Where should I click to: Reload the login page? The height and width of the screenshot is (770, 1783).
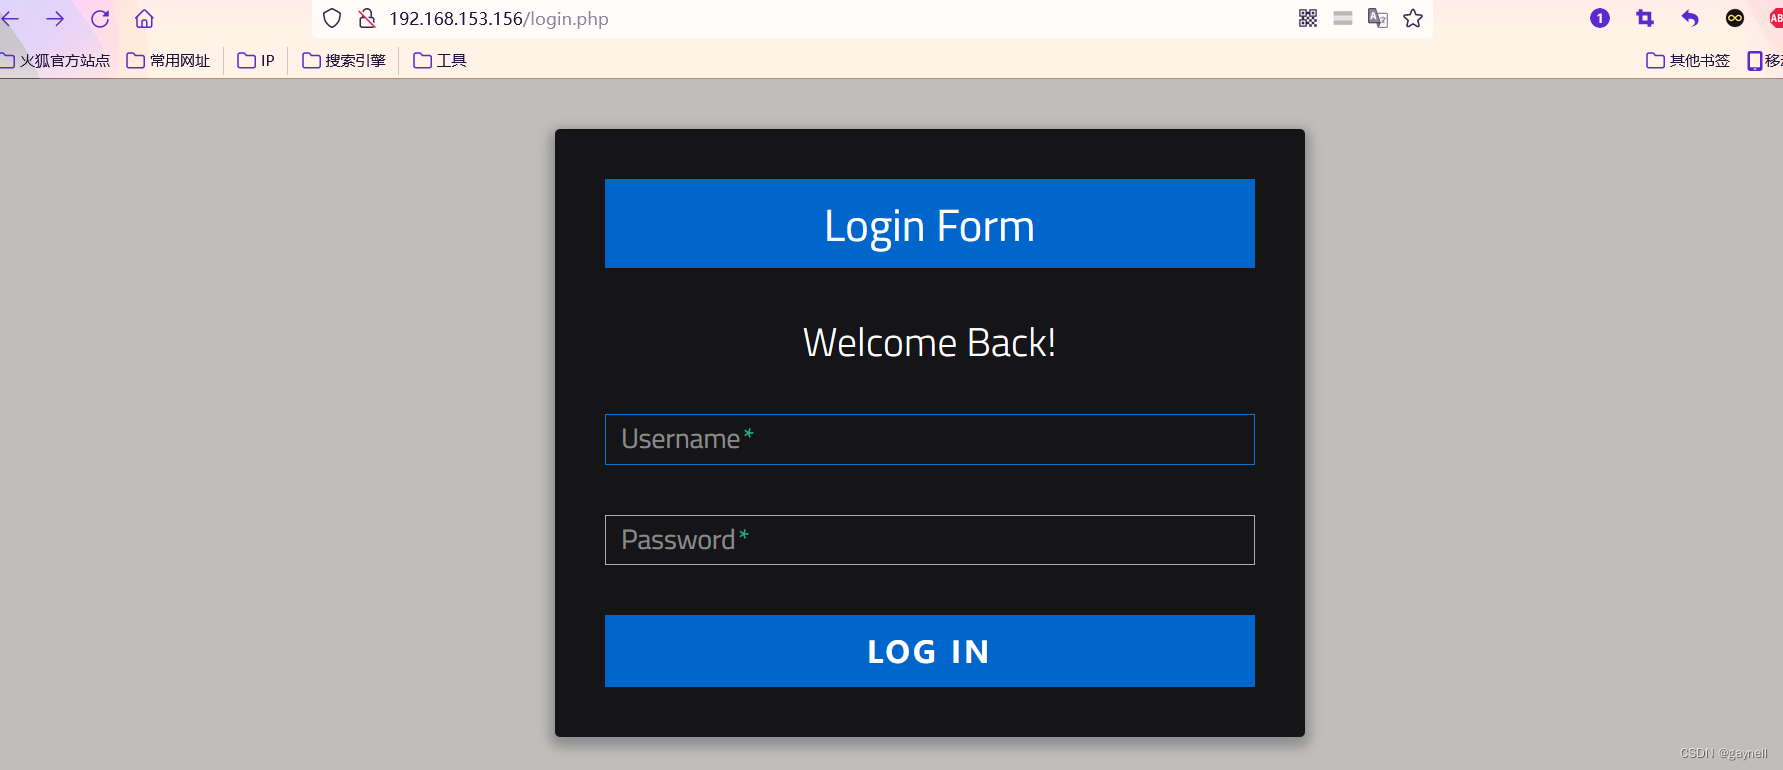(100, 19)
